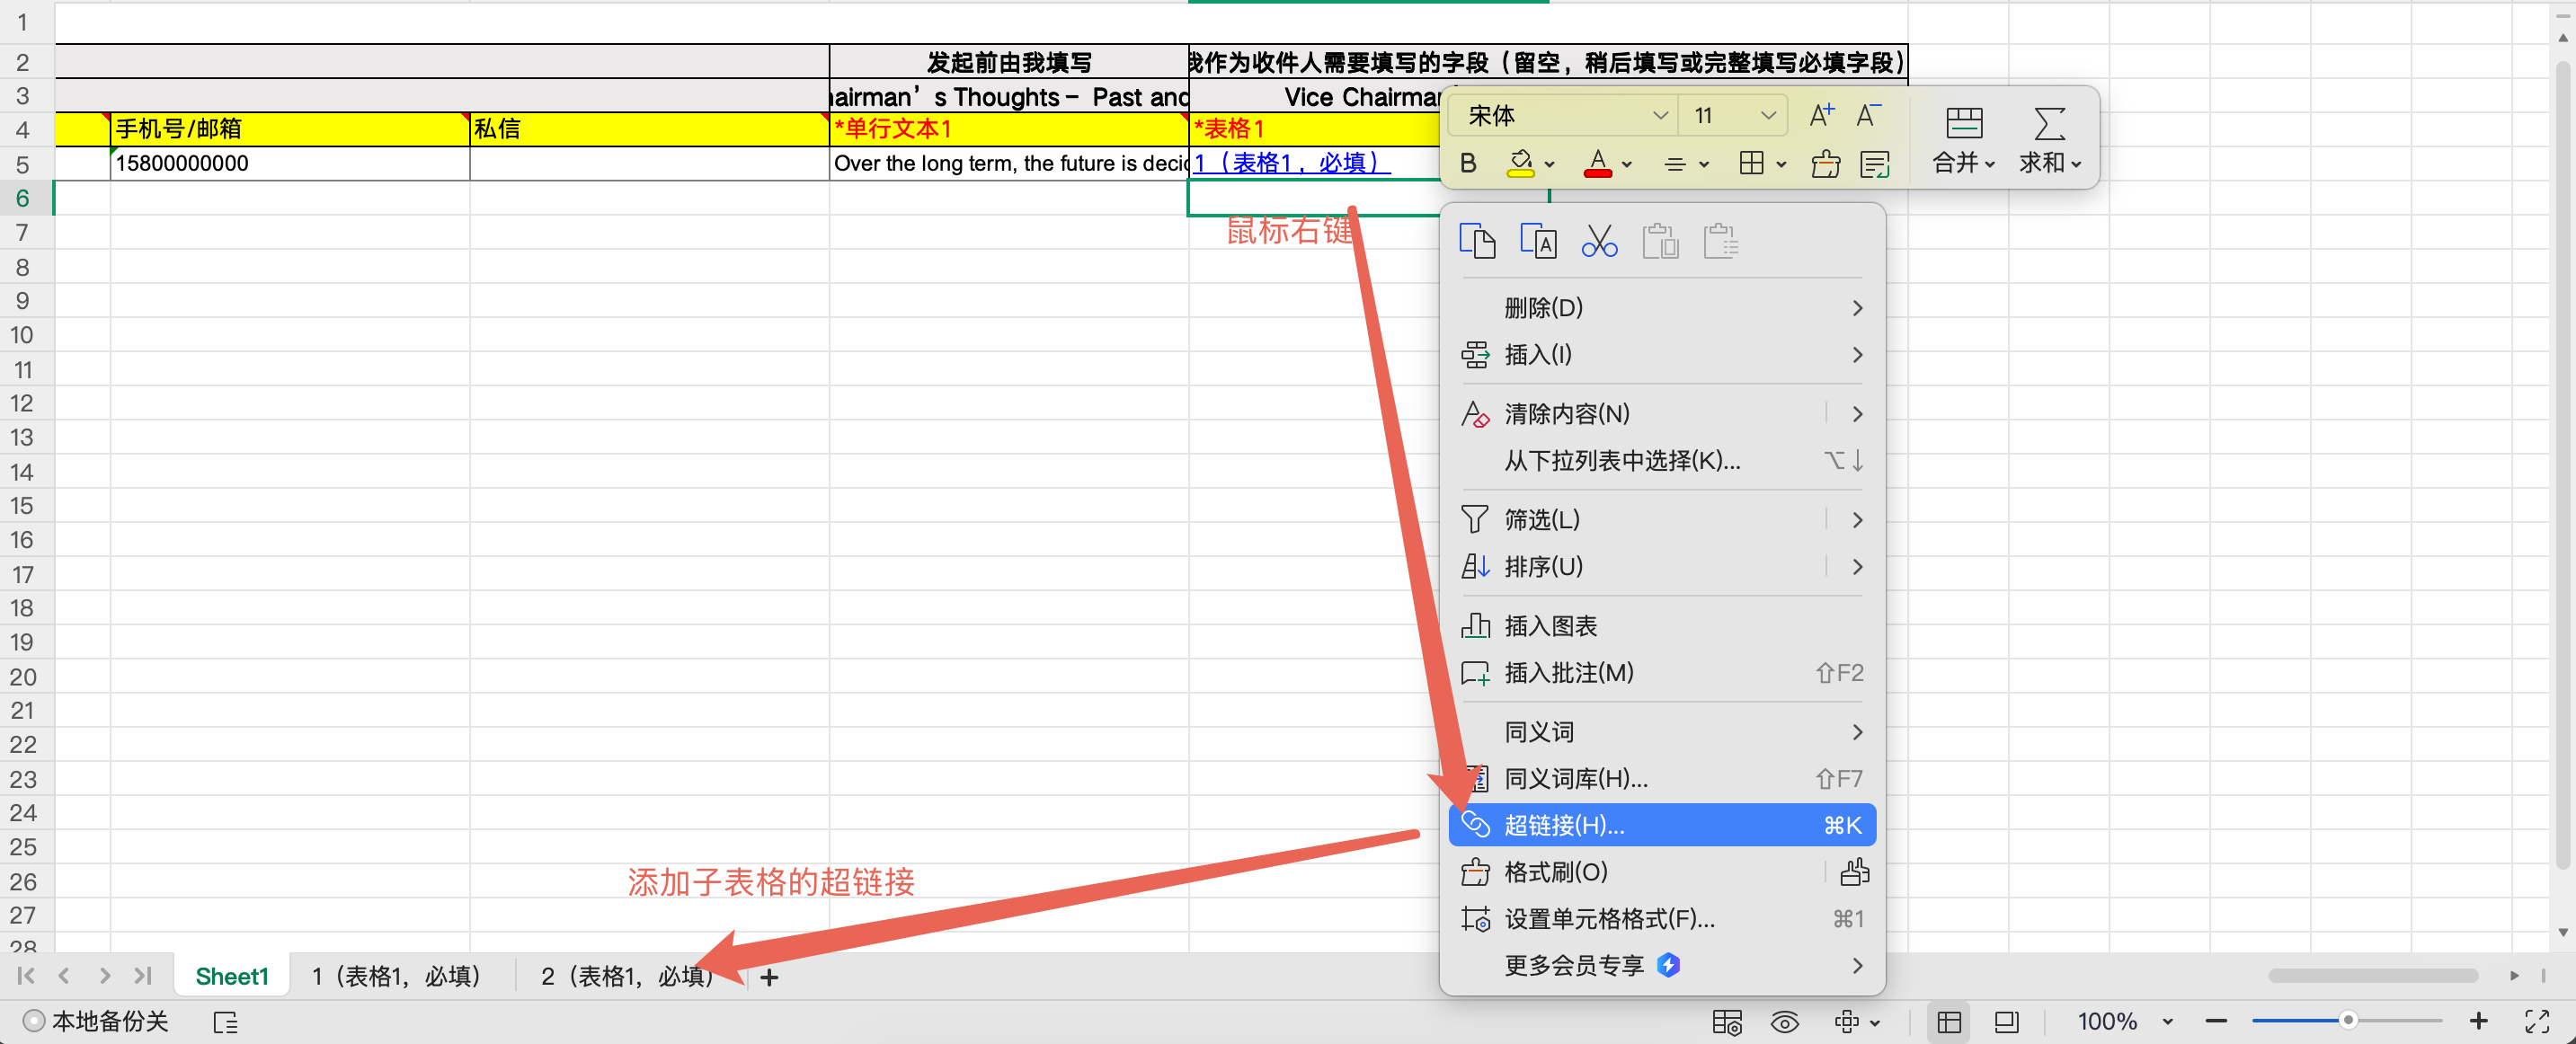Click the copy icon in context menu

coord(1476,242)
